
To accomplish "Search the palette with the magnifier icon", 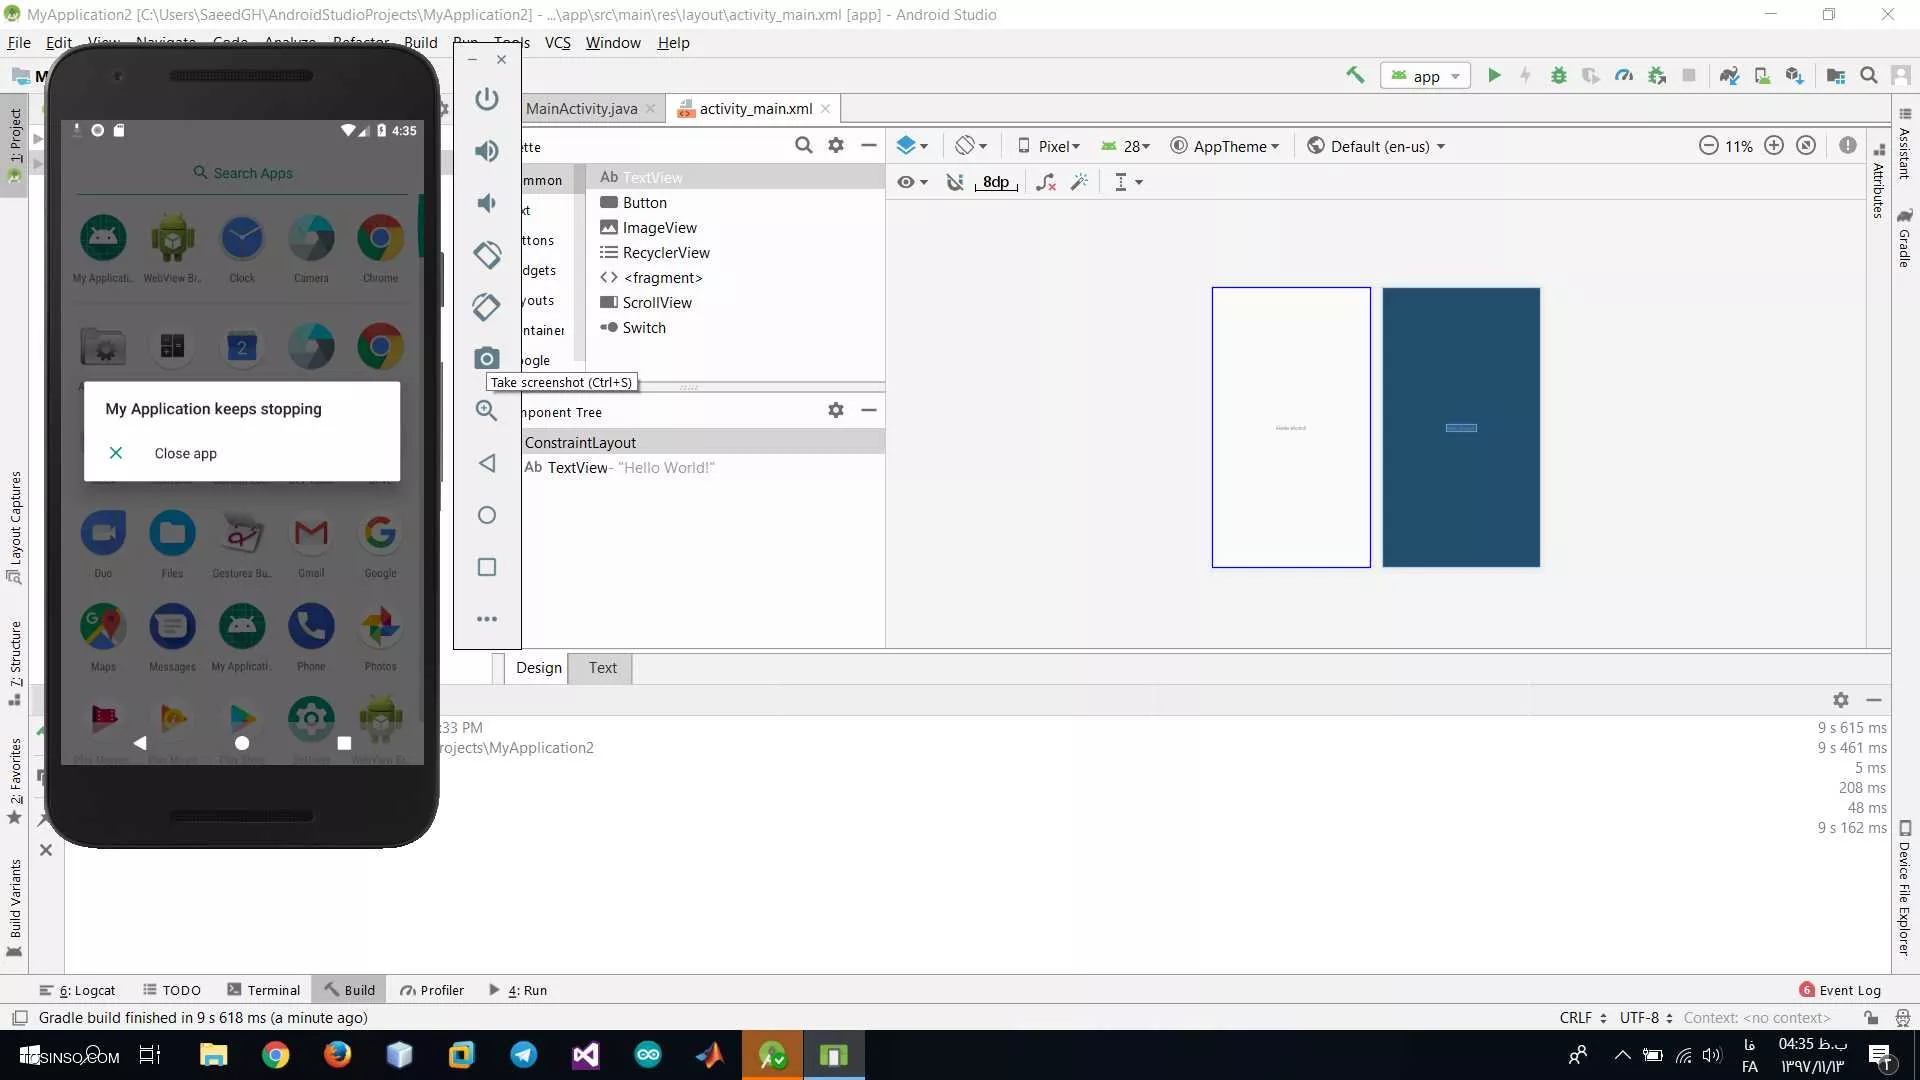I will click(803, 146).
